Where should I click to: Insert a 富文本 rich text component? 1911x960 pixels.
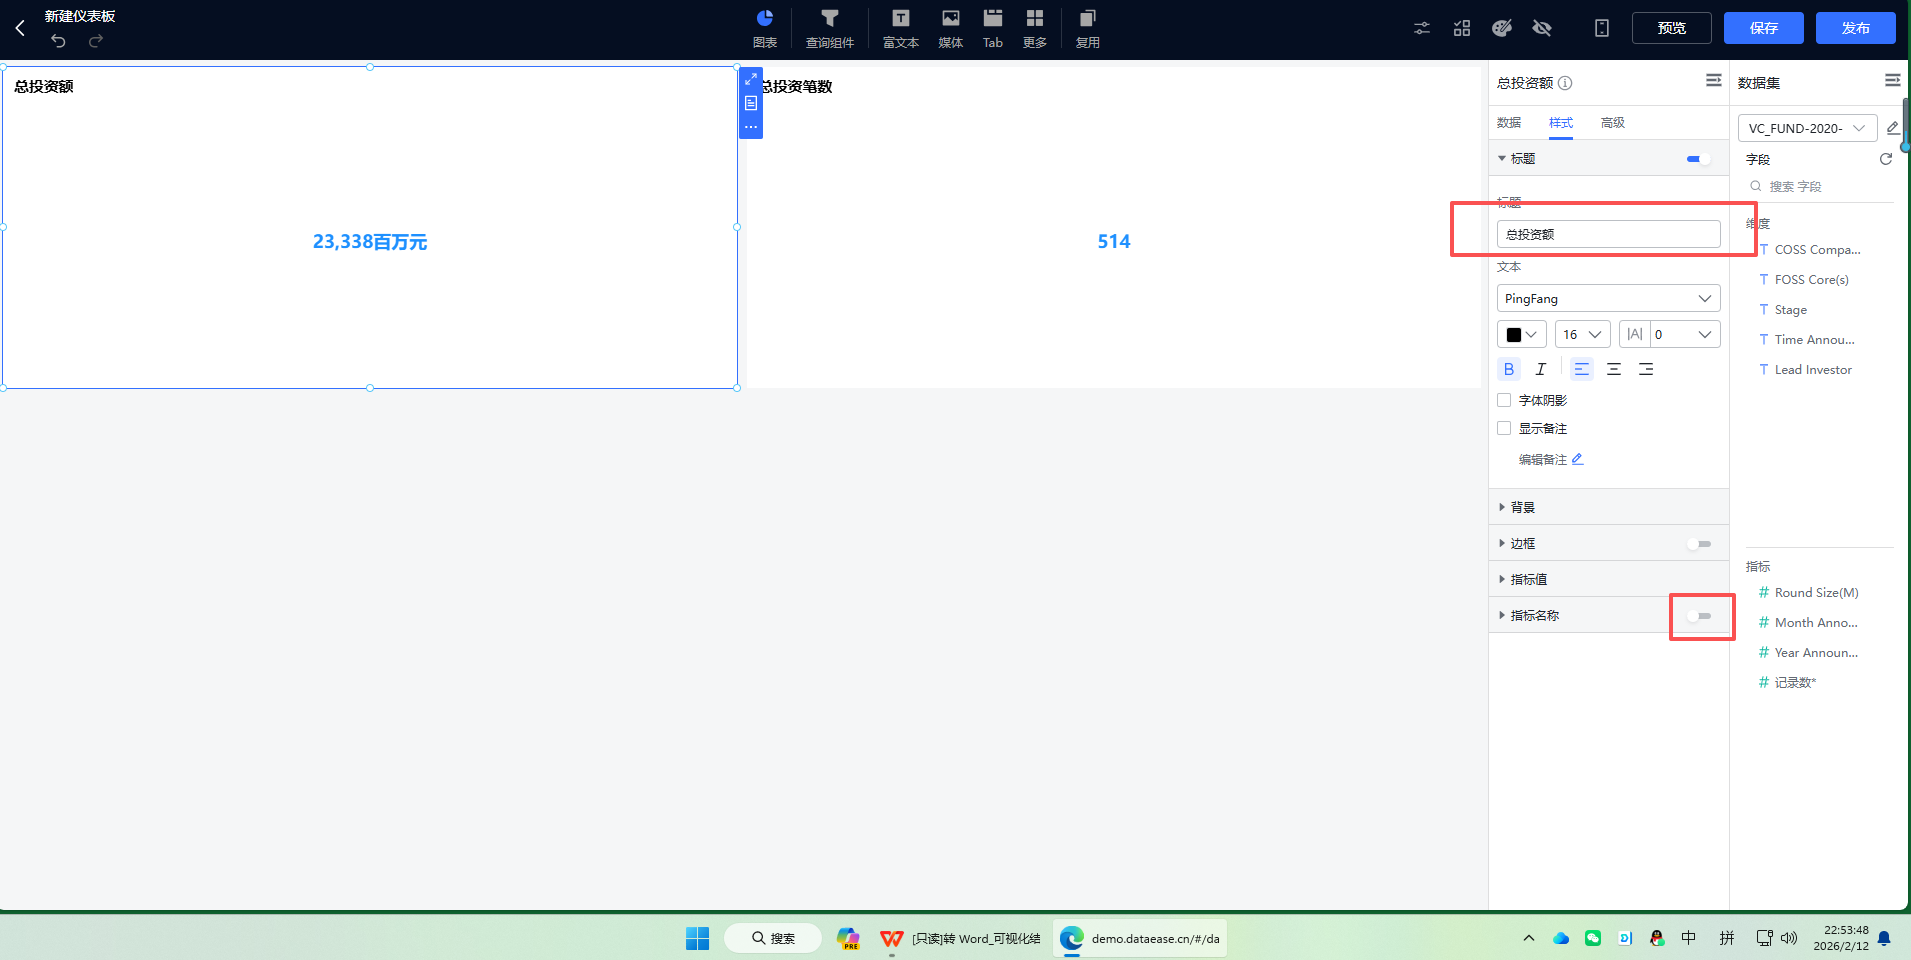click(x=901, y=28)
